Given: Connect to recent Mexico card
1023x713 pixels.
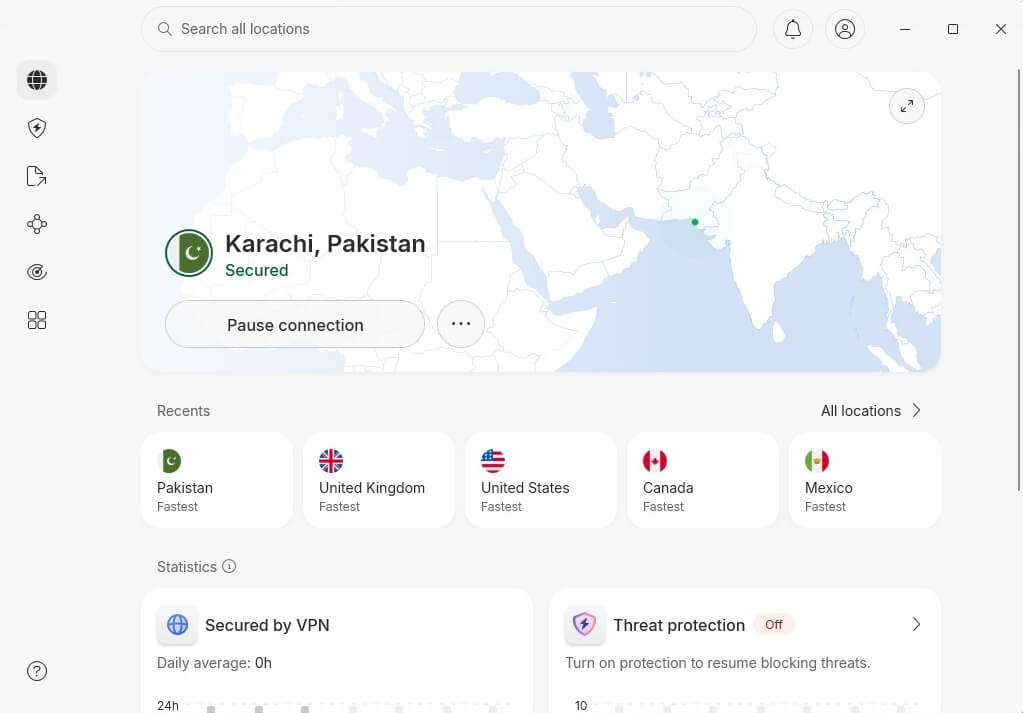Looking at the screenshot, I should (x=864, y=480).
